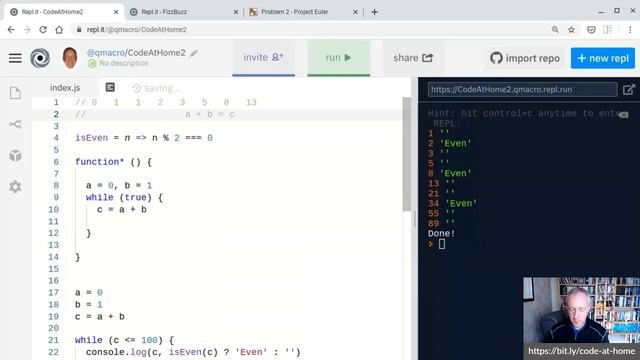Screen dimensions: 640x360
Task: Click the "34 'Even'" console line
Action: 452,203
